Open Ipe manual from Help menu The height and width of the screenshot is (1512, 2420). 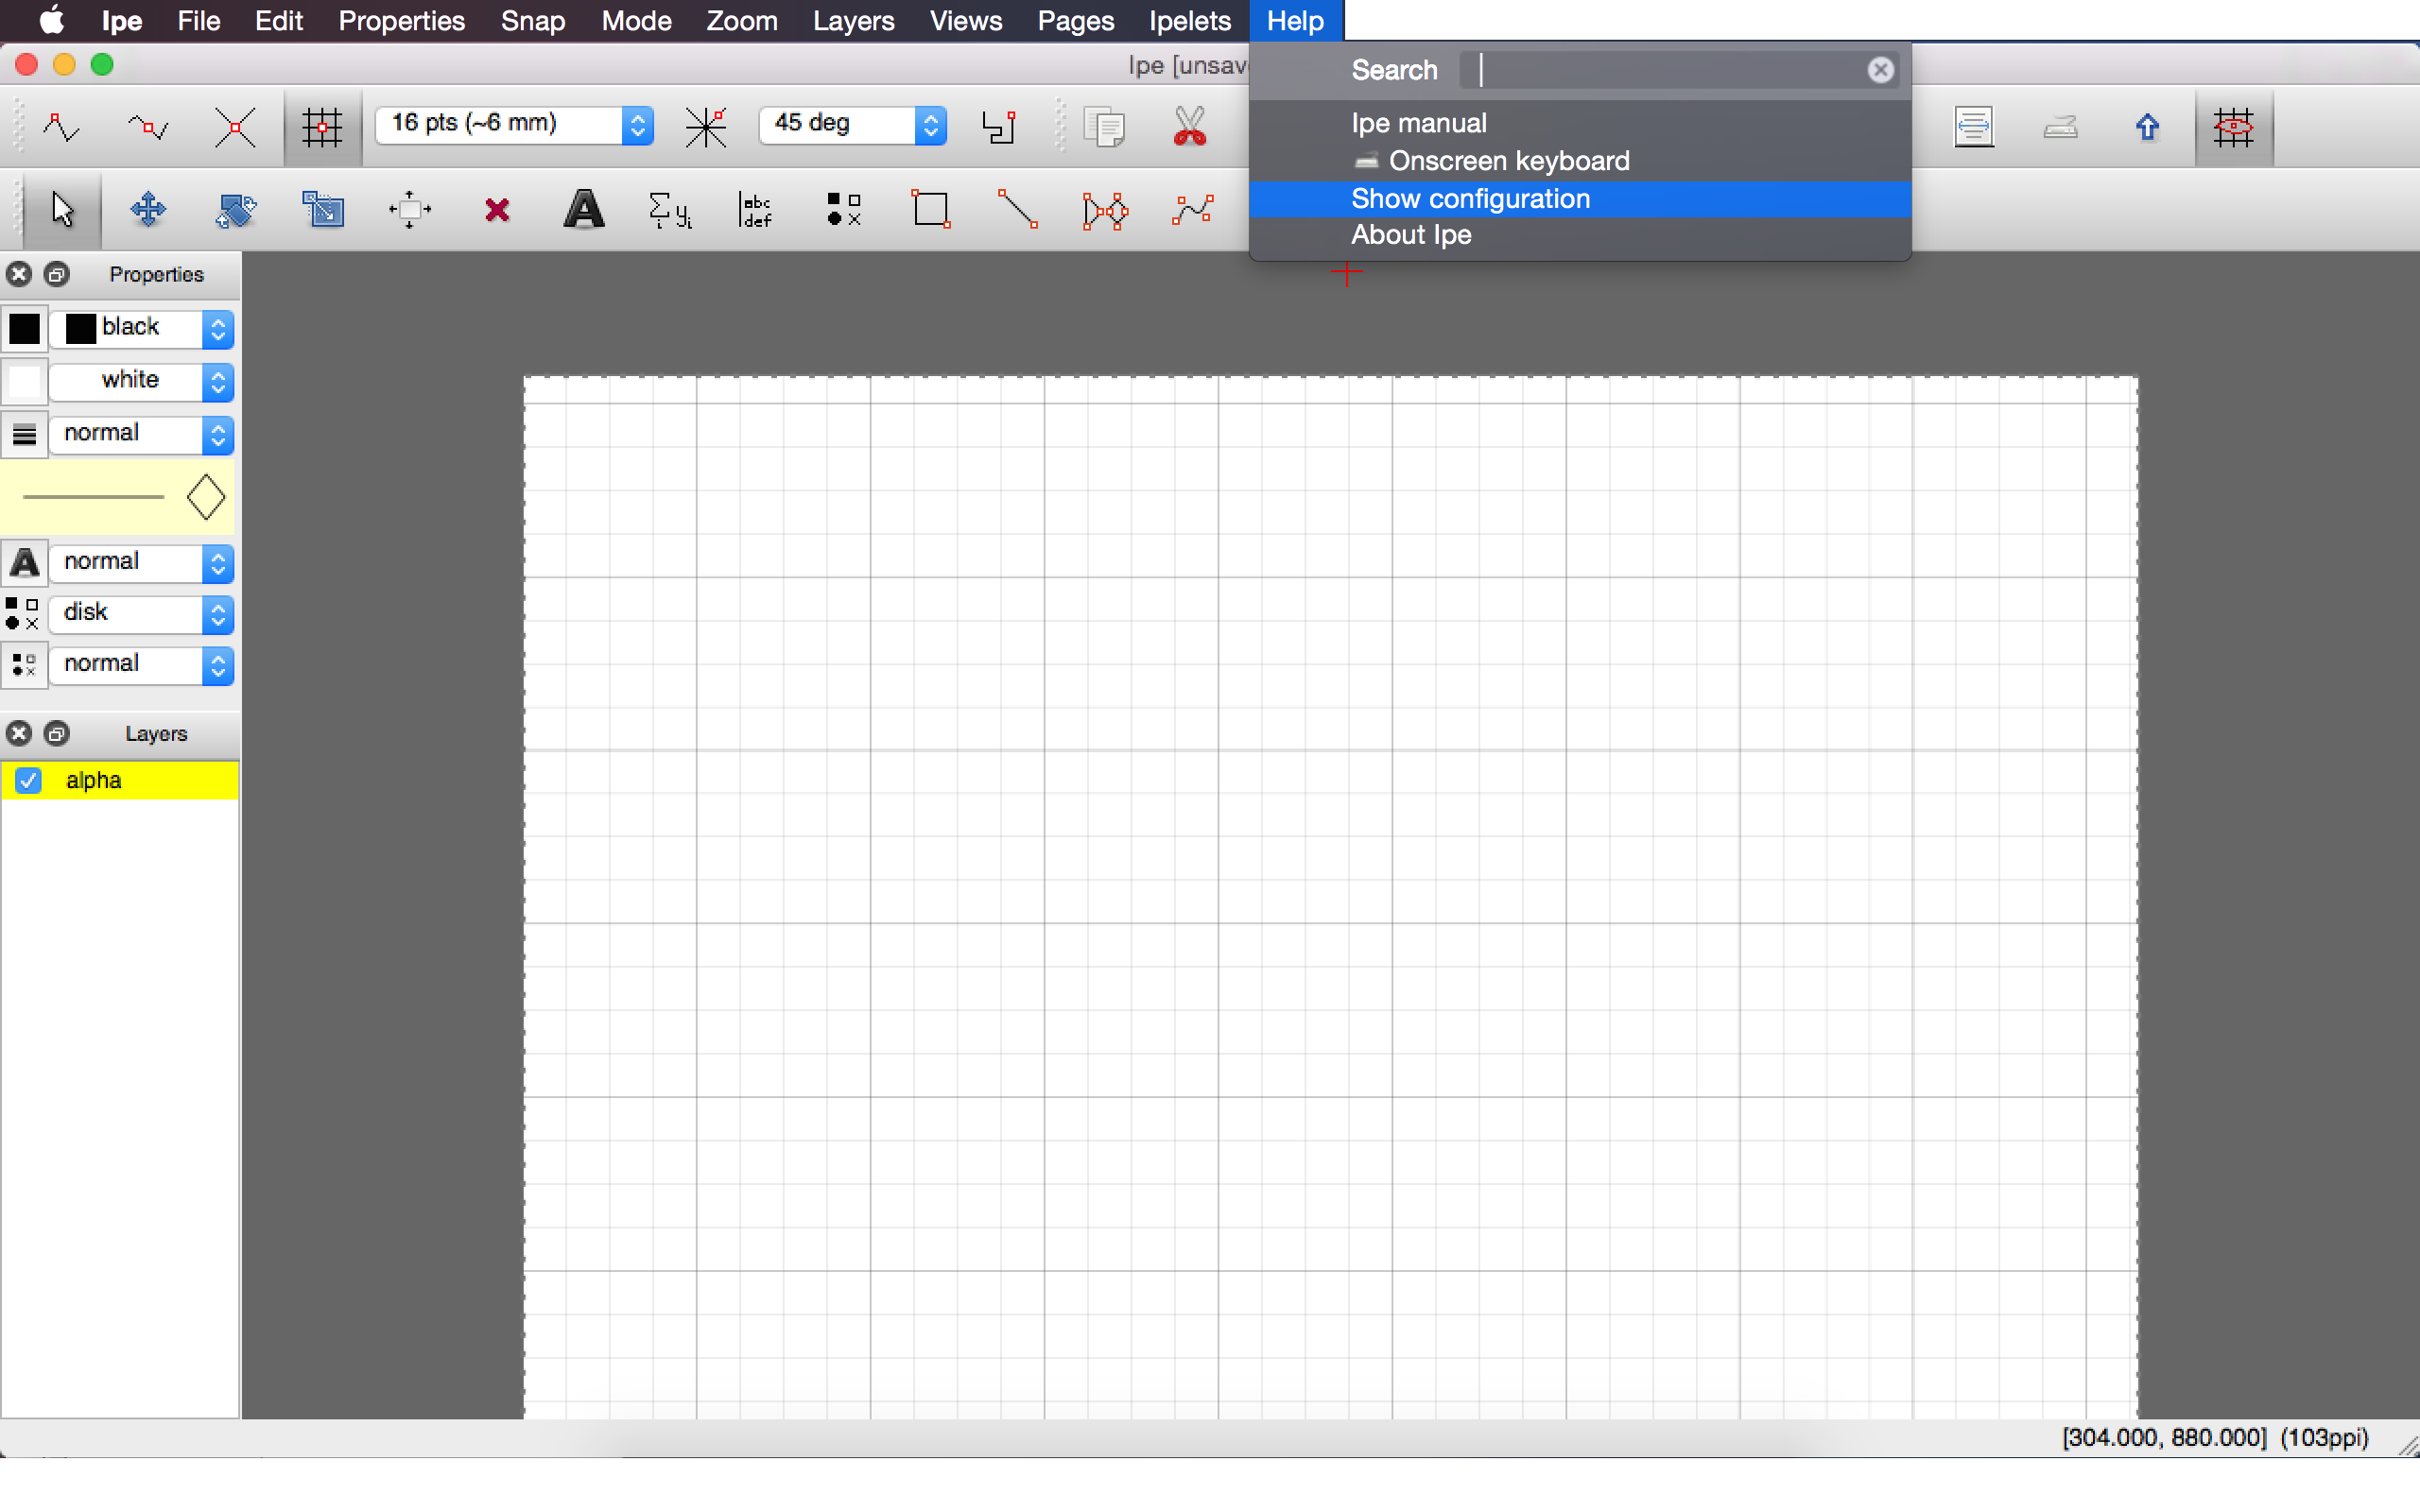(x=1418, y=123)
